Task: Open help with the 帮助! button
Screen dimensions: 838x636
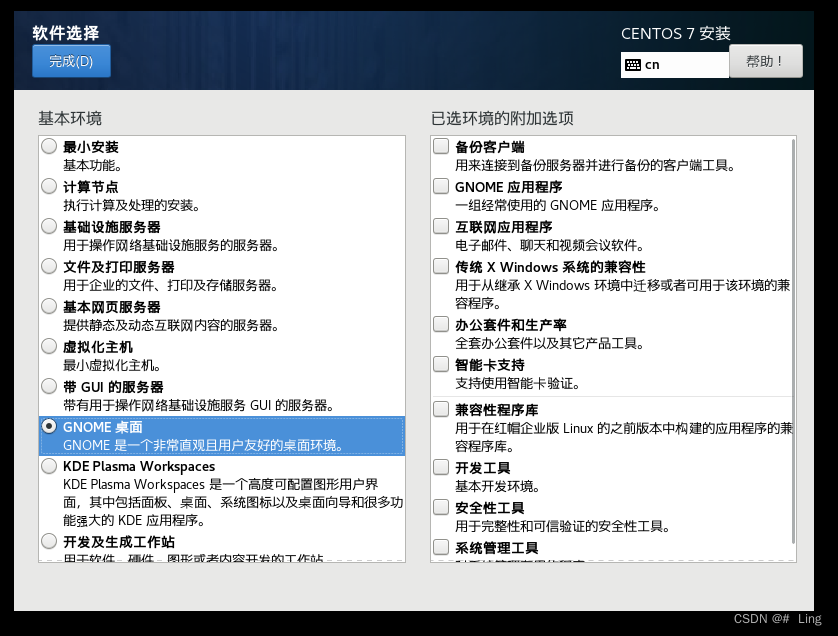Action: (765, 61)
